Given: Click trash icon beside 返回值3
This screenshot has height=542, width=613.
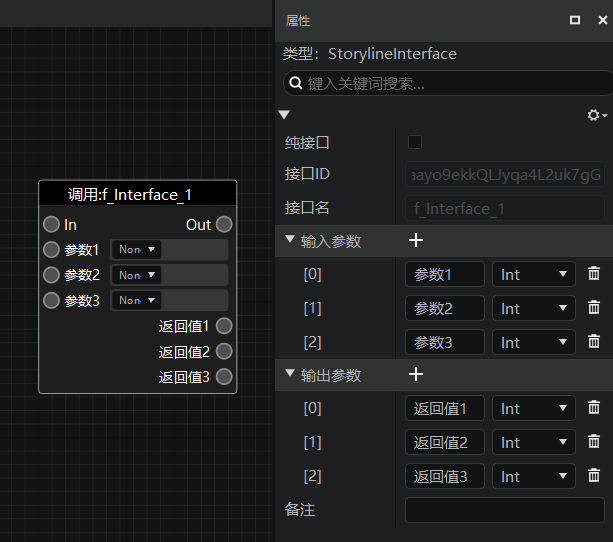Looking at the screenshot, I should [x=593, y=476].
